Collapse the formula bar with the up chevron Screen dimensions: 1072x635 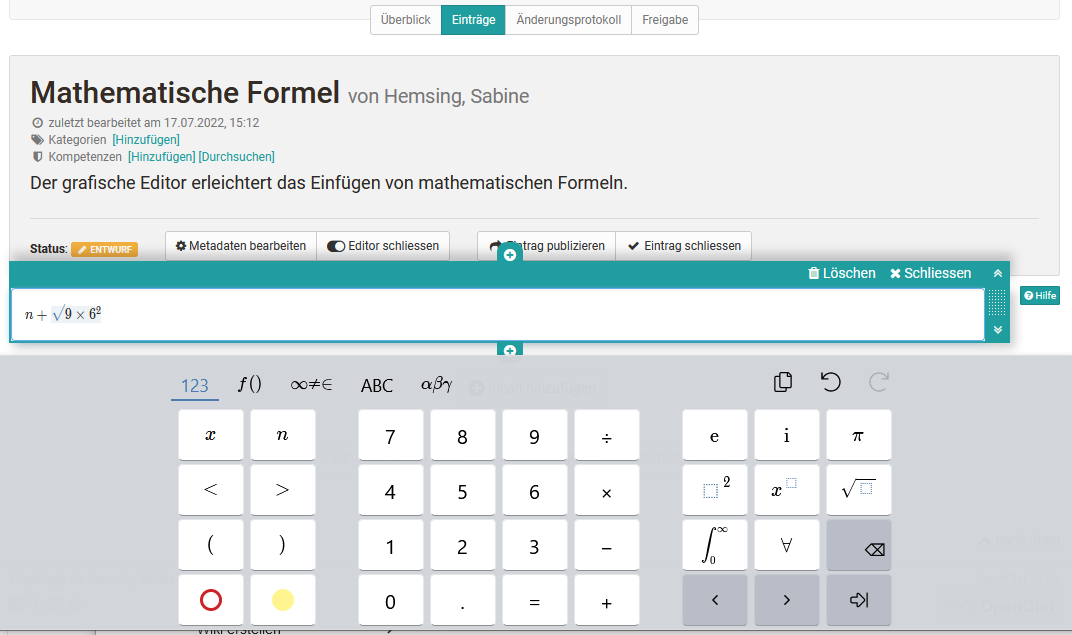[997, 272]
